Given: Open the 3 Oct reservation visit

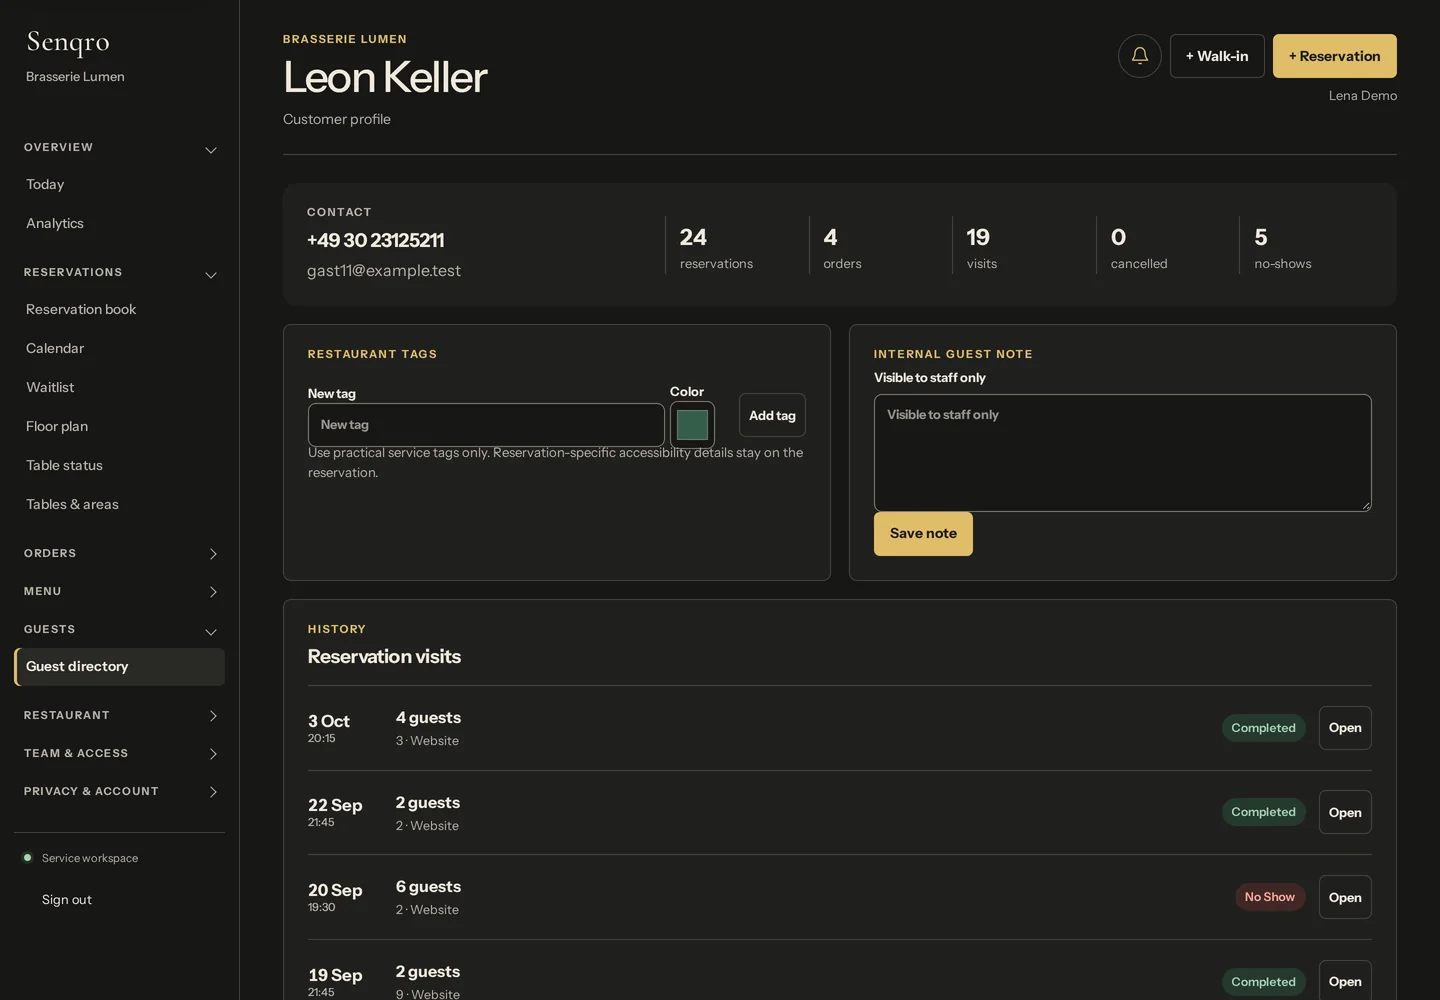Looking at the screenshot, I should tap(1345, 728).
